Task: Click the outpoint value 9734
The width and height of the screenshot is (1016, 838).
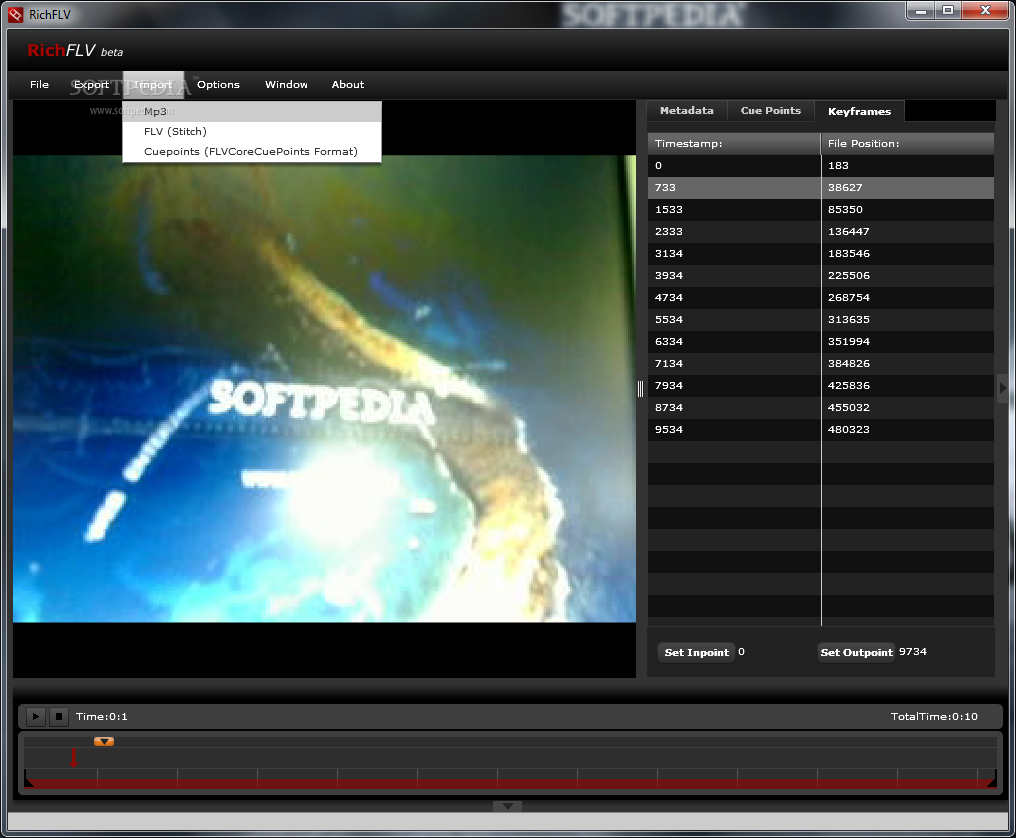Action: [912, 651]
